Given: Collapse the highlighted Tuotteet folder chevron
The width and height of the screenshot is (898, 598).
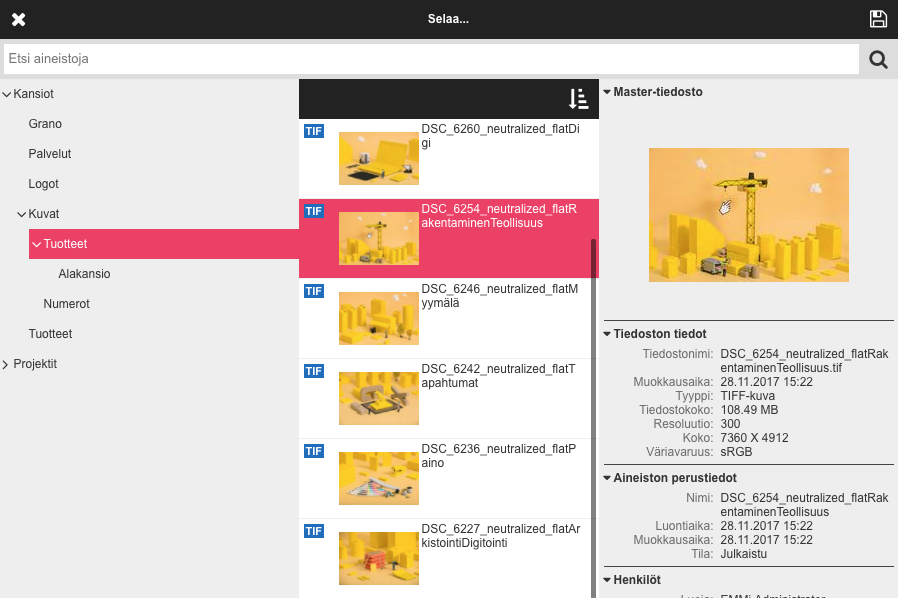Looking at the screenshot, I should coord(37,245).
